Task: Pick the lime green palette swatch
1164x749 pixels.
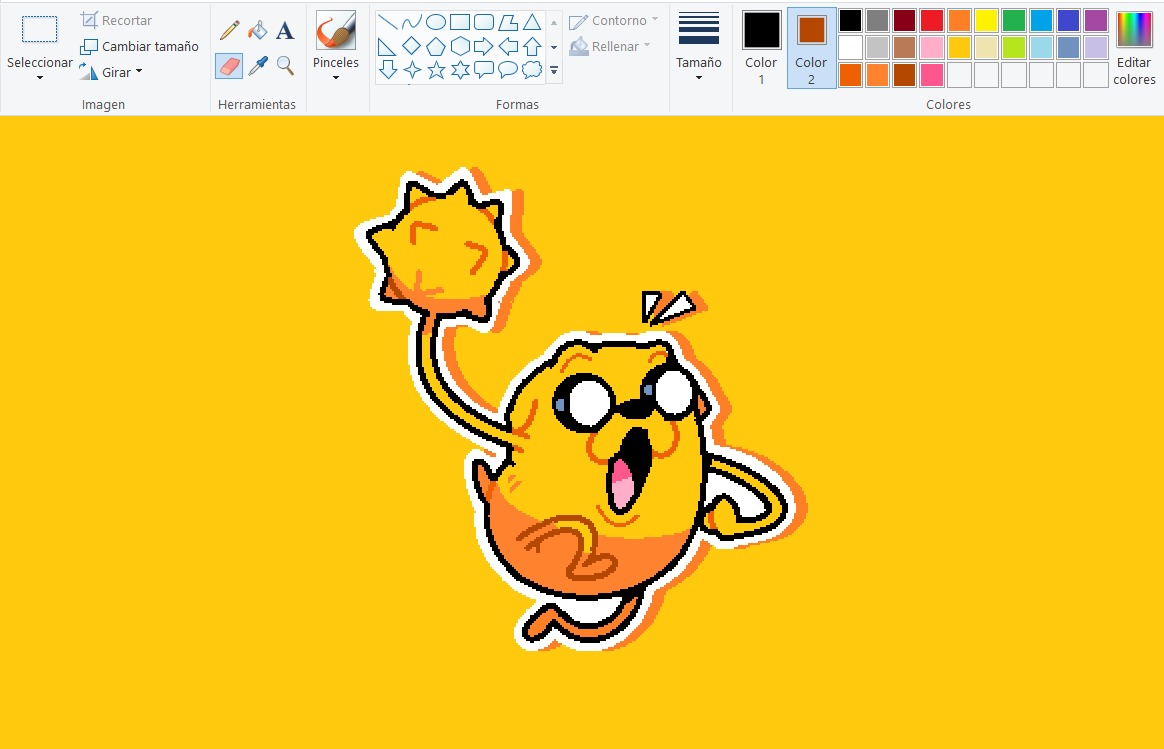Action: 1013,48
